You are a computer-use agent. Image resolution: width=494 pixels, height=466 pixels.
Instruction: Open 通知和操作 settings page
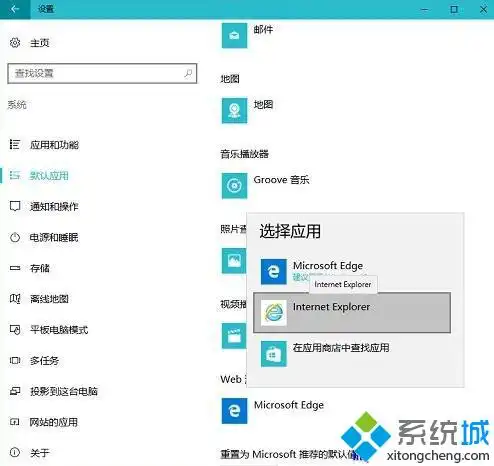tap(54, 207)
